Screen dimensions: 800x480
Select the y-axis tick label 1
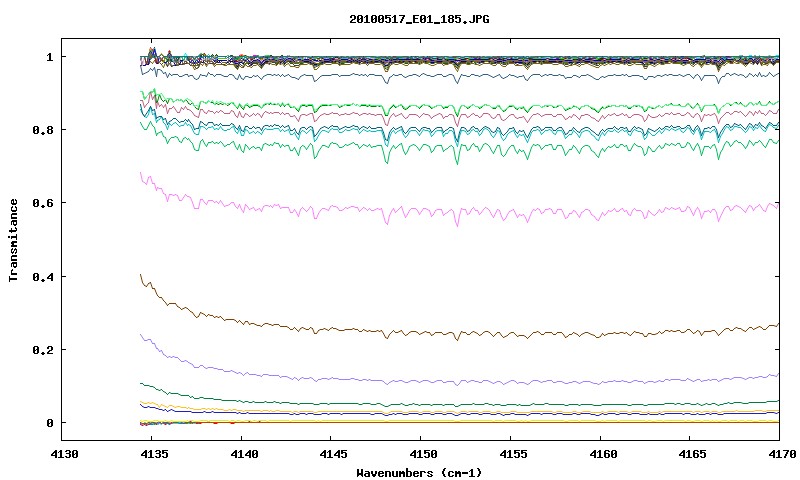coord(49,57)
